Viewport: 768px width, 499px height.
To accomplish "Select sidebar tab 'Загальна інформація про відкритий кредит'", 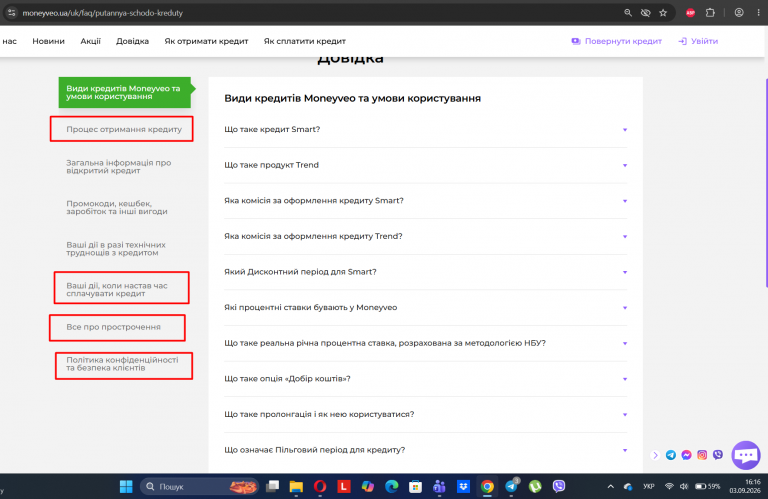I will pos(119,166).
